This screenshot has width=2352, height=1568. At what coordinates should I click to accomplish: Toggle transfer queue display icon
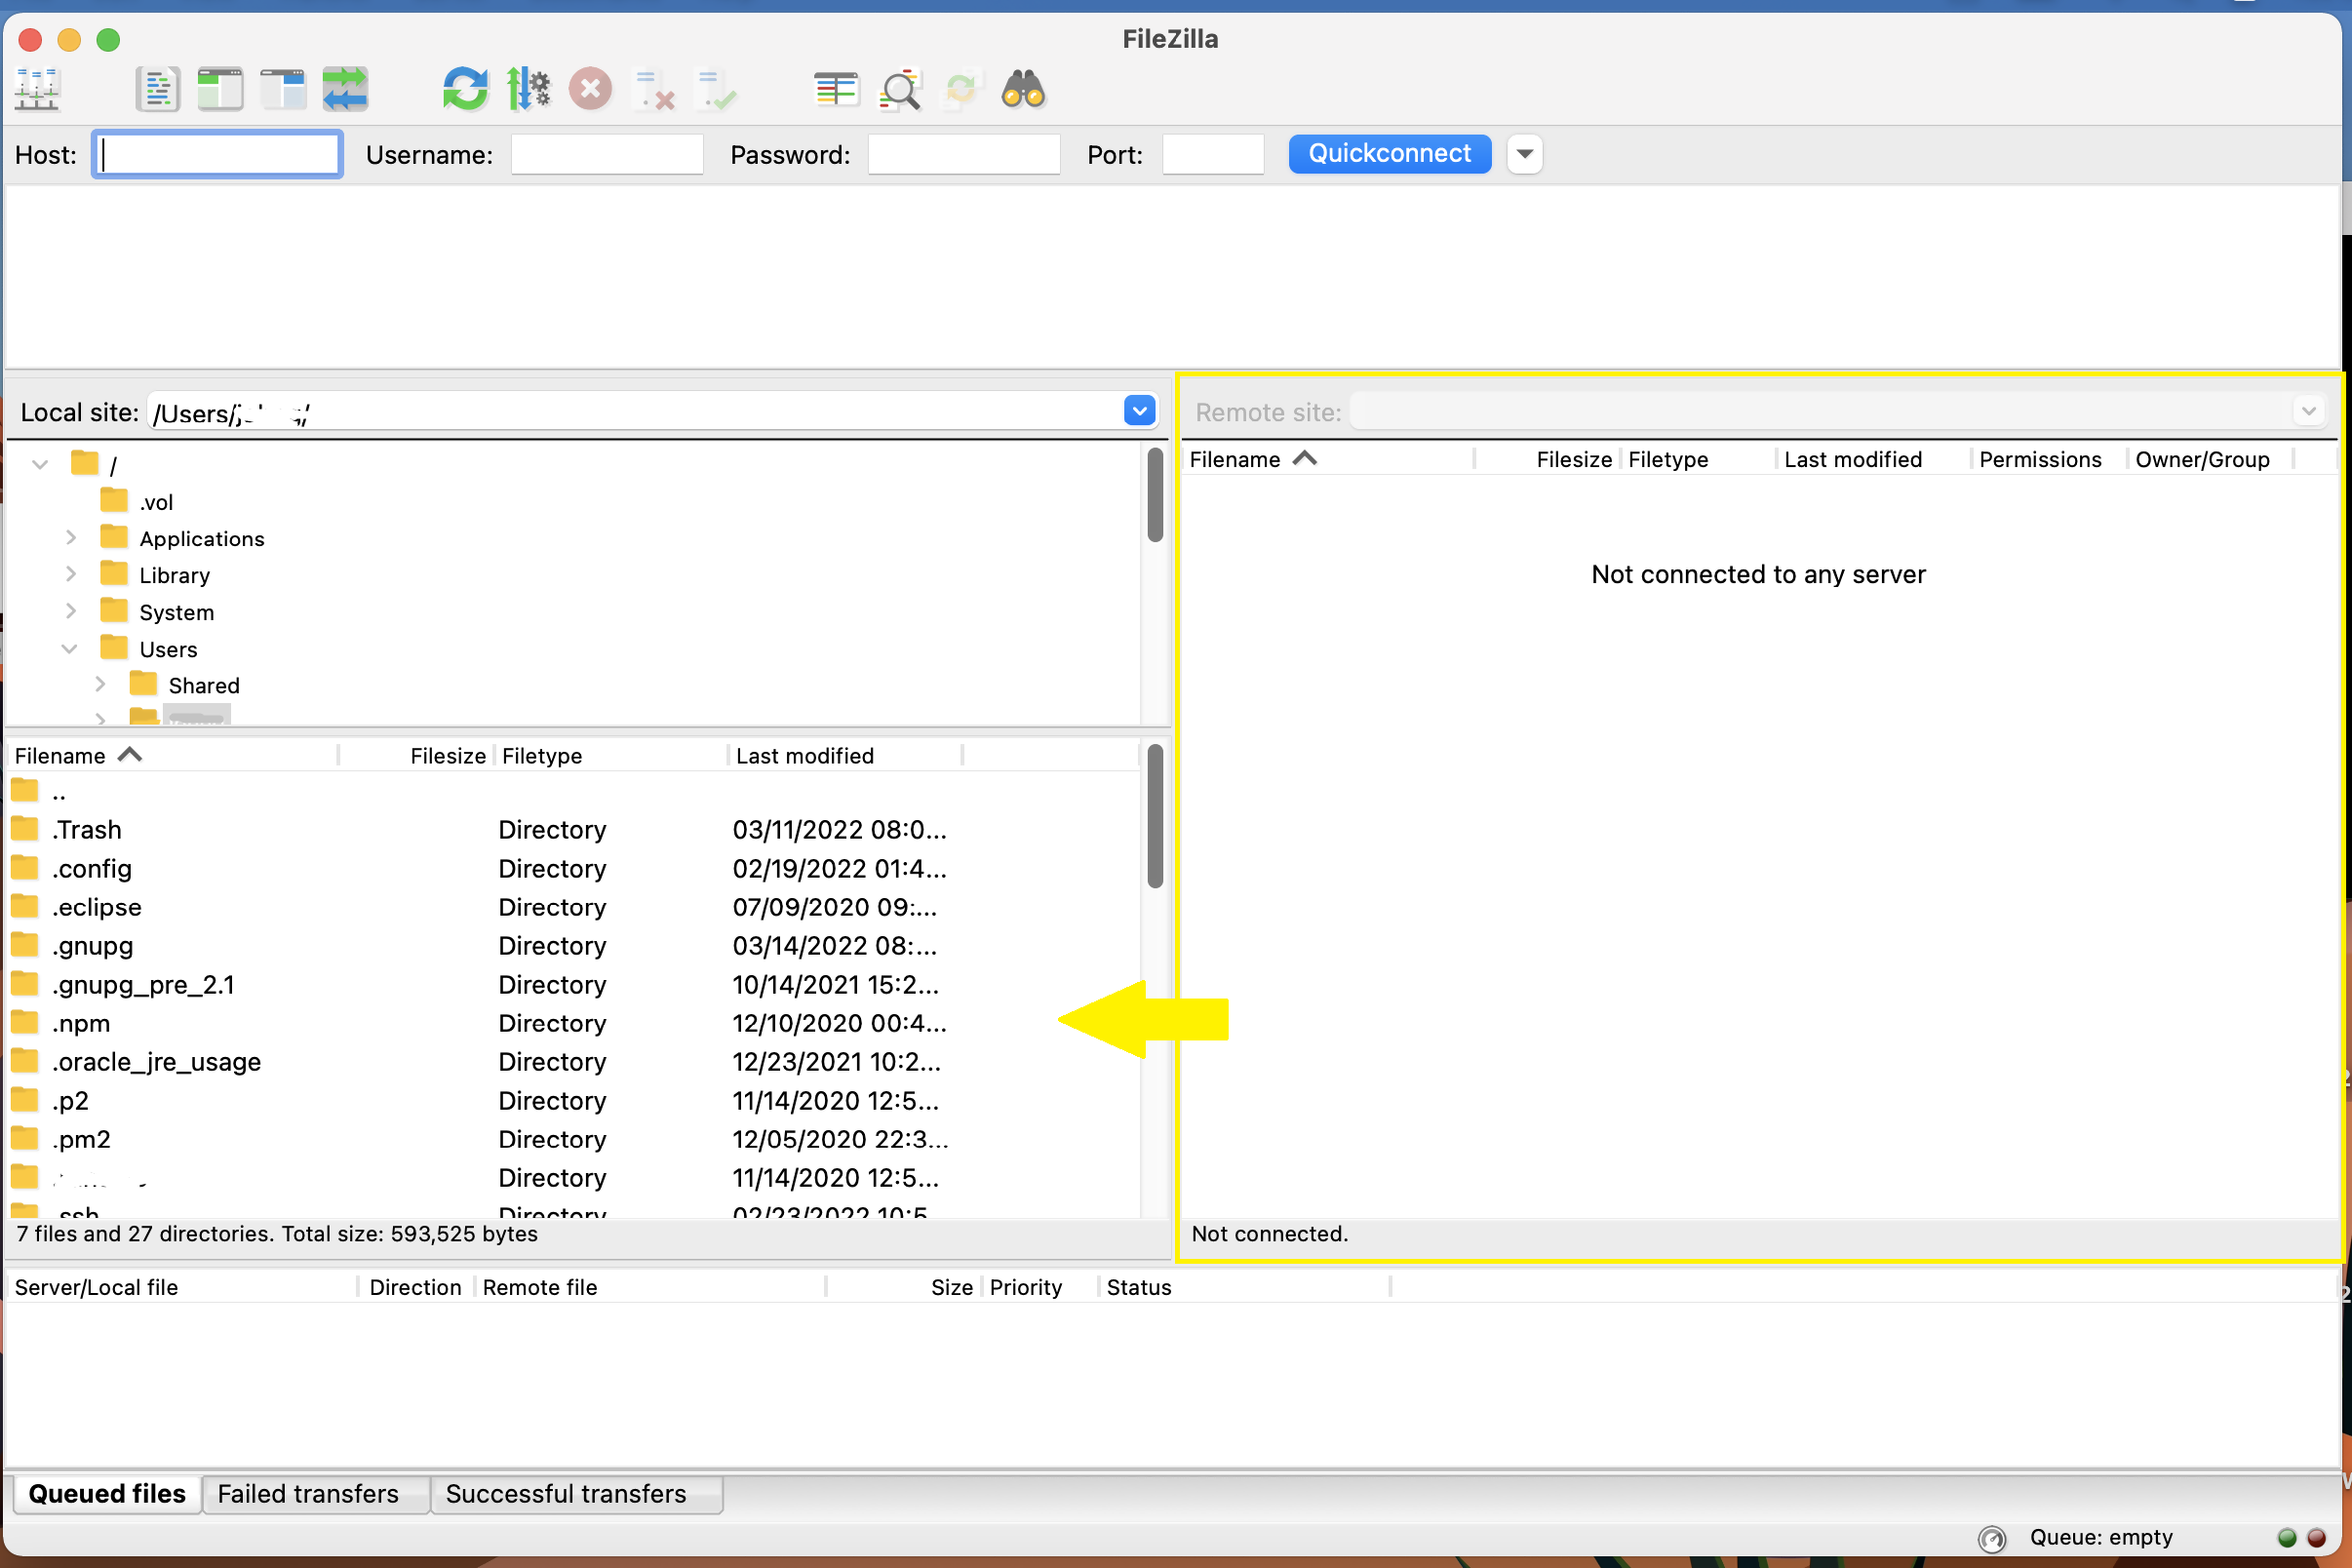(x=345, y=90)
